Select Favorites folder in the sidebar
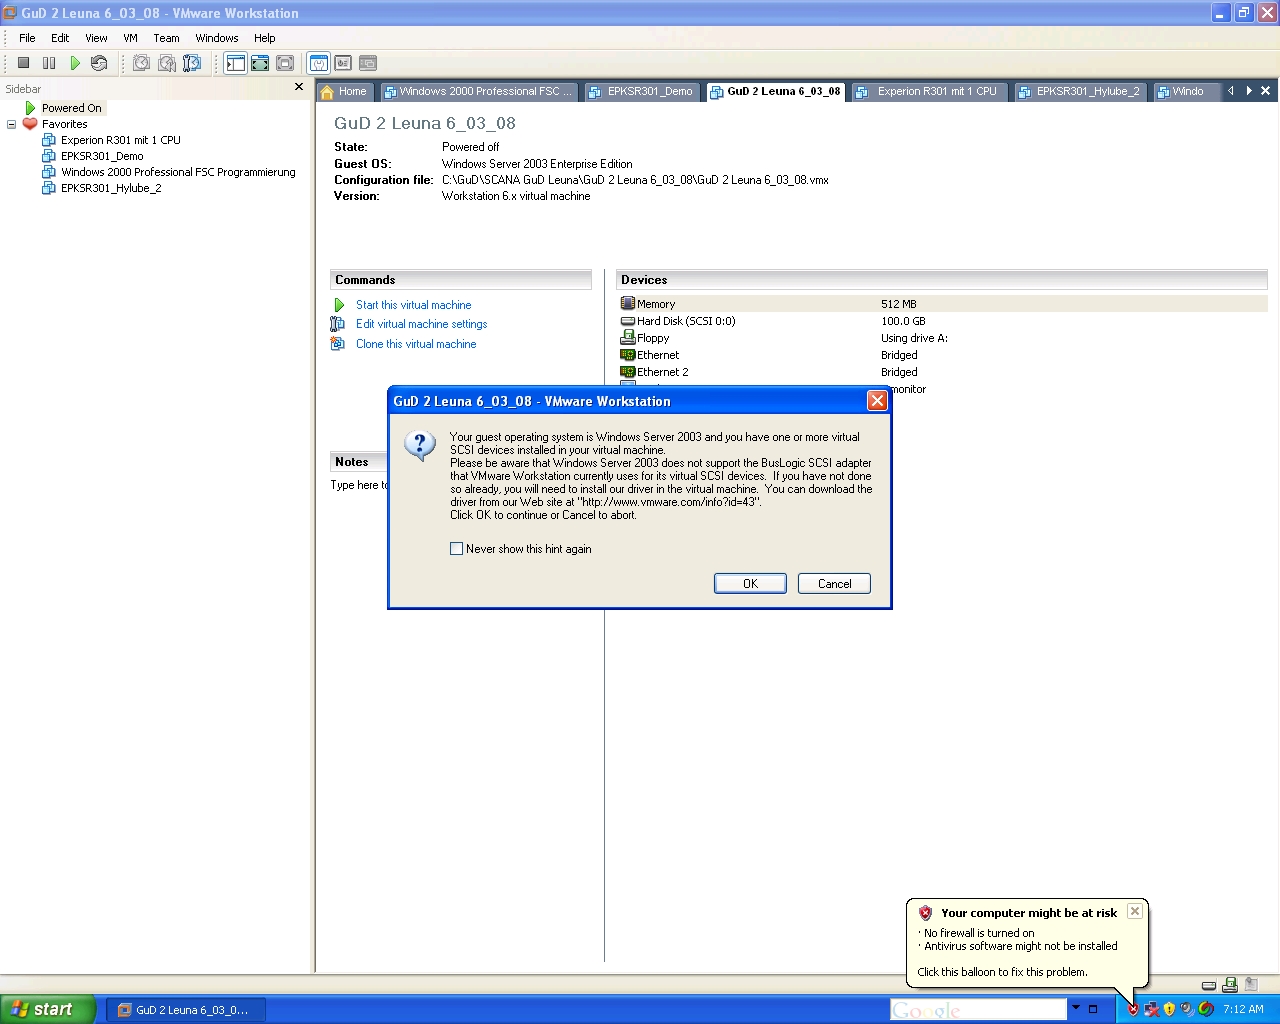 click(64, 124)
